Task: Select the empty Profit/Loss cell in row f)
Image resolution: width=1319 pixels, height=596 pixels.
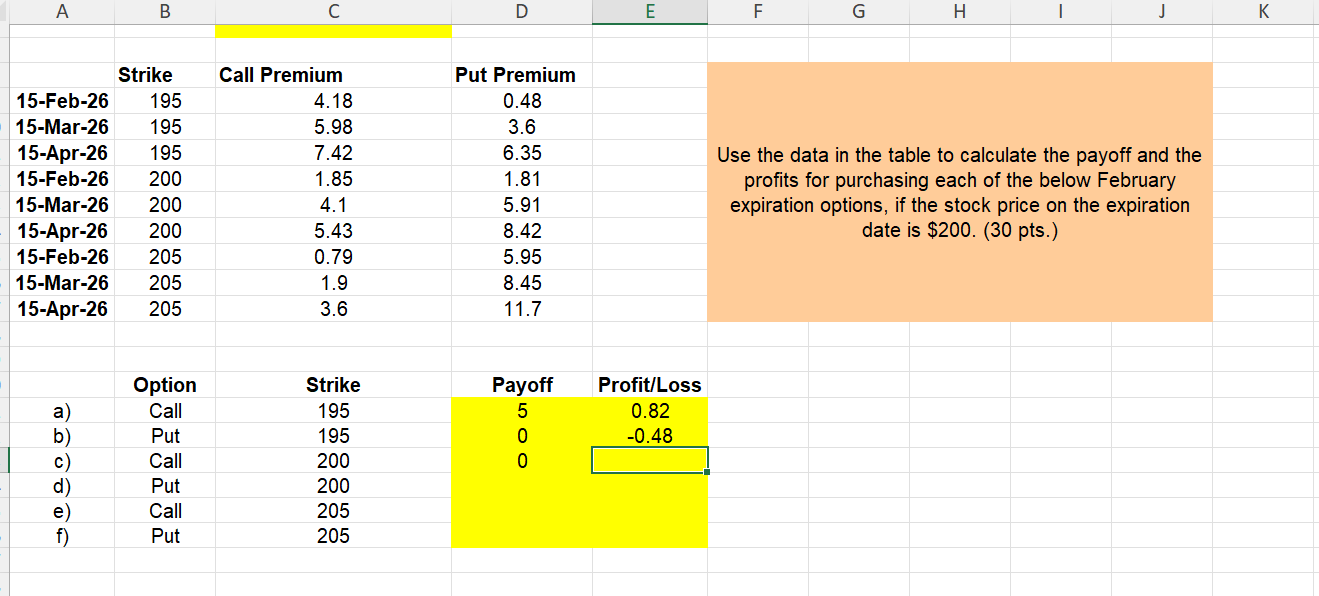Action: 650,535
